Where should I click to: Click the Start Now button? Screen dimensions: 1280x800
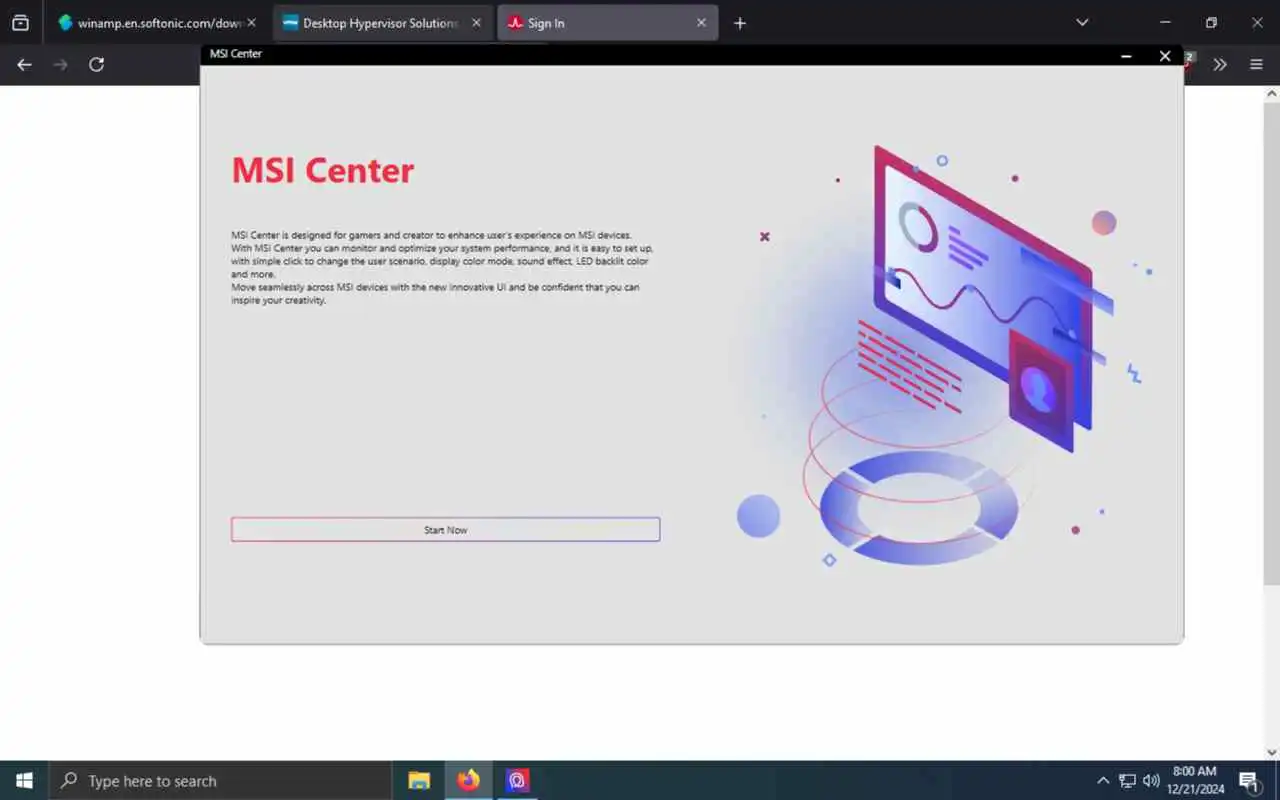coord(445,530)
